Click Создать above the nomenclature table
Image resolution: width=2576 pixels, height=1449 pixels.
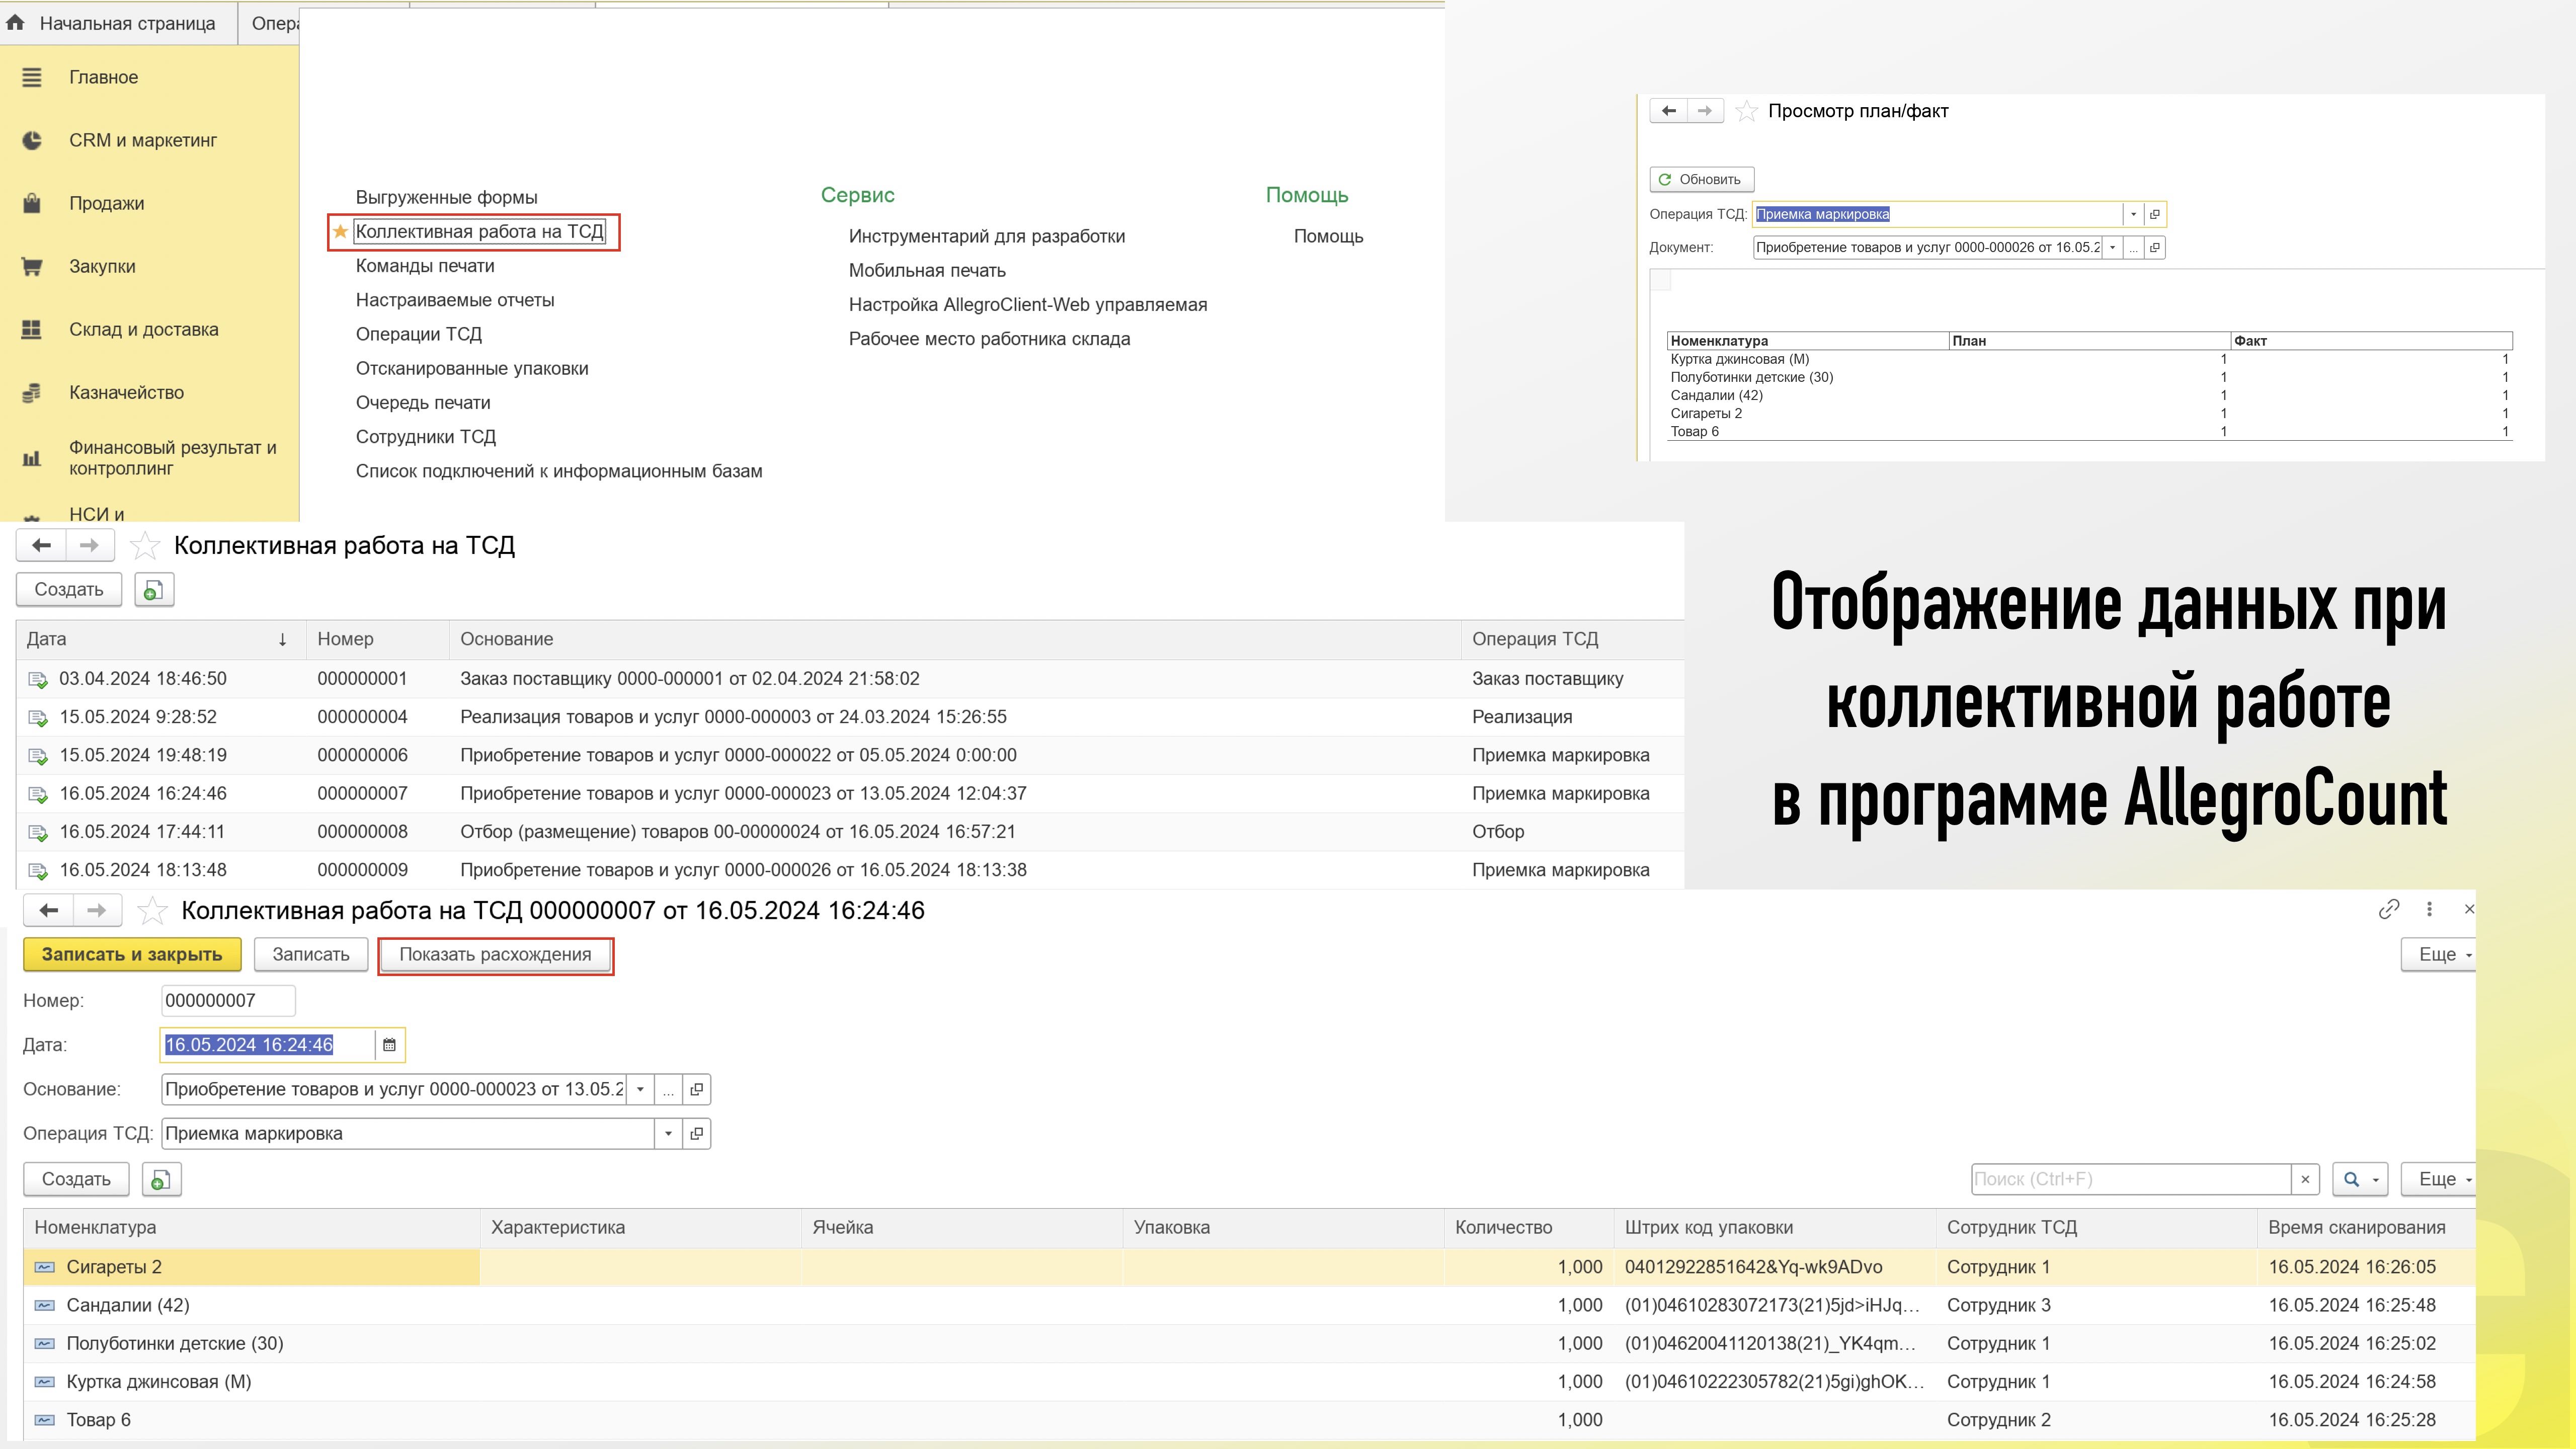click(x=76, y=1180)
